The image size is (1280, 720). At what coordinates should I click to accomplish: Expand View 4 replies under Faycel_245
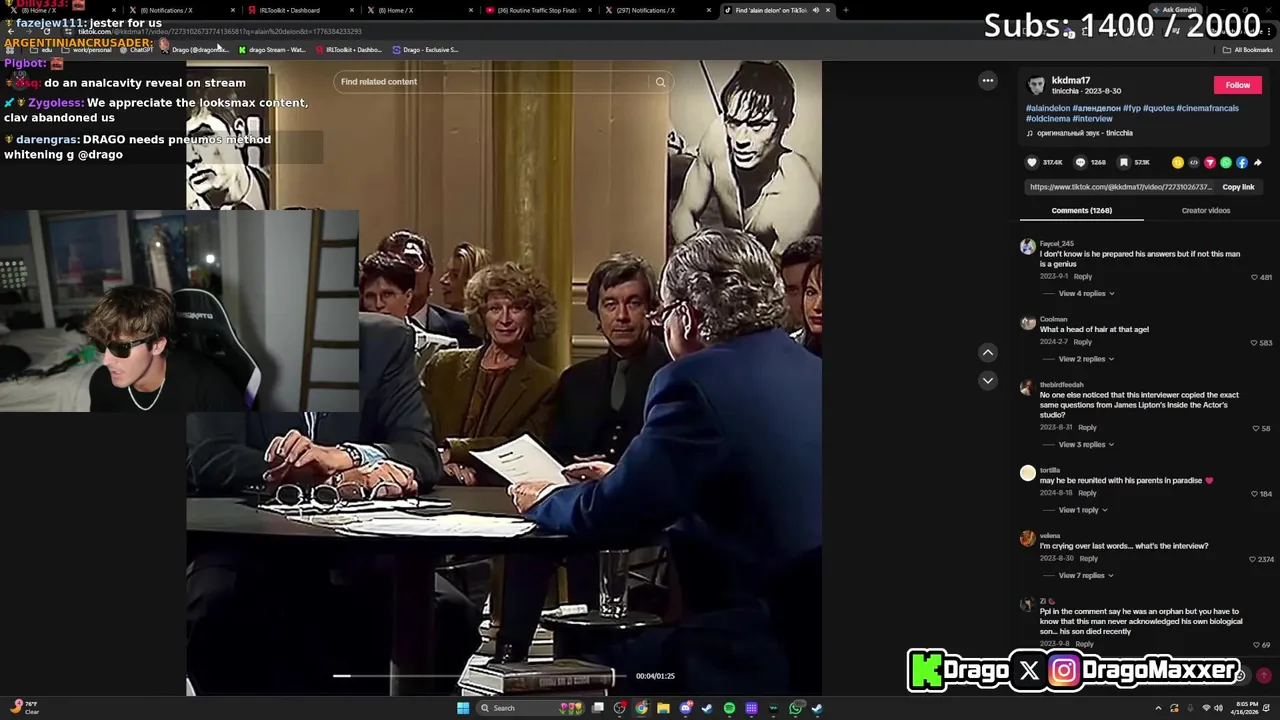[1086, 293]
